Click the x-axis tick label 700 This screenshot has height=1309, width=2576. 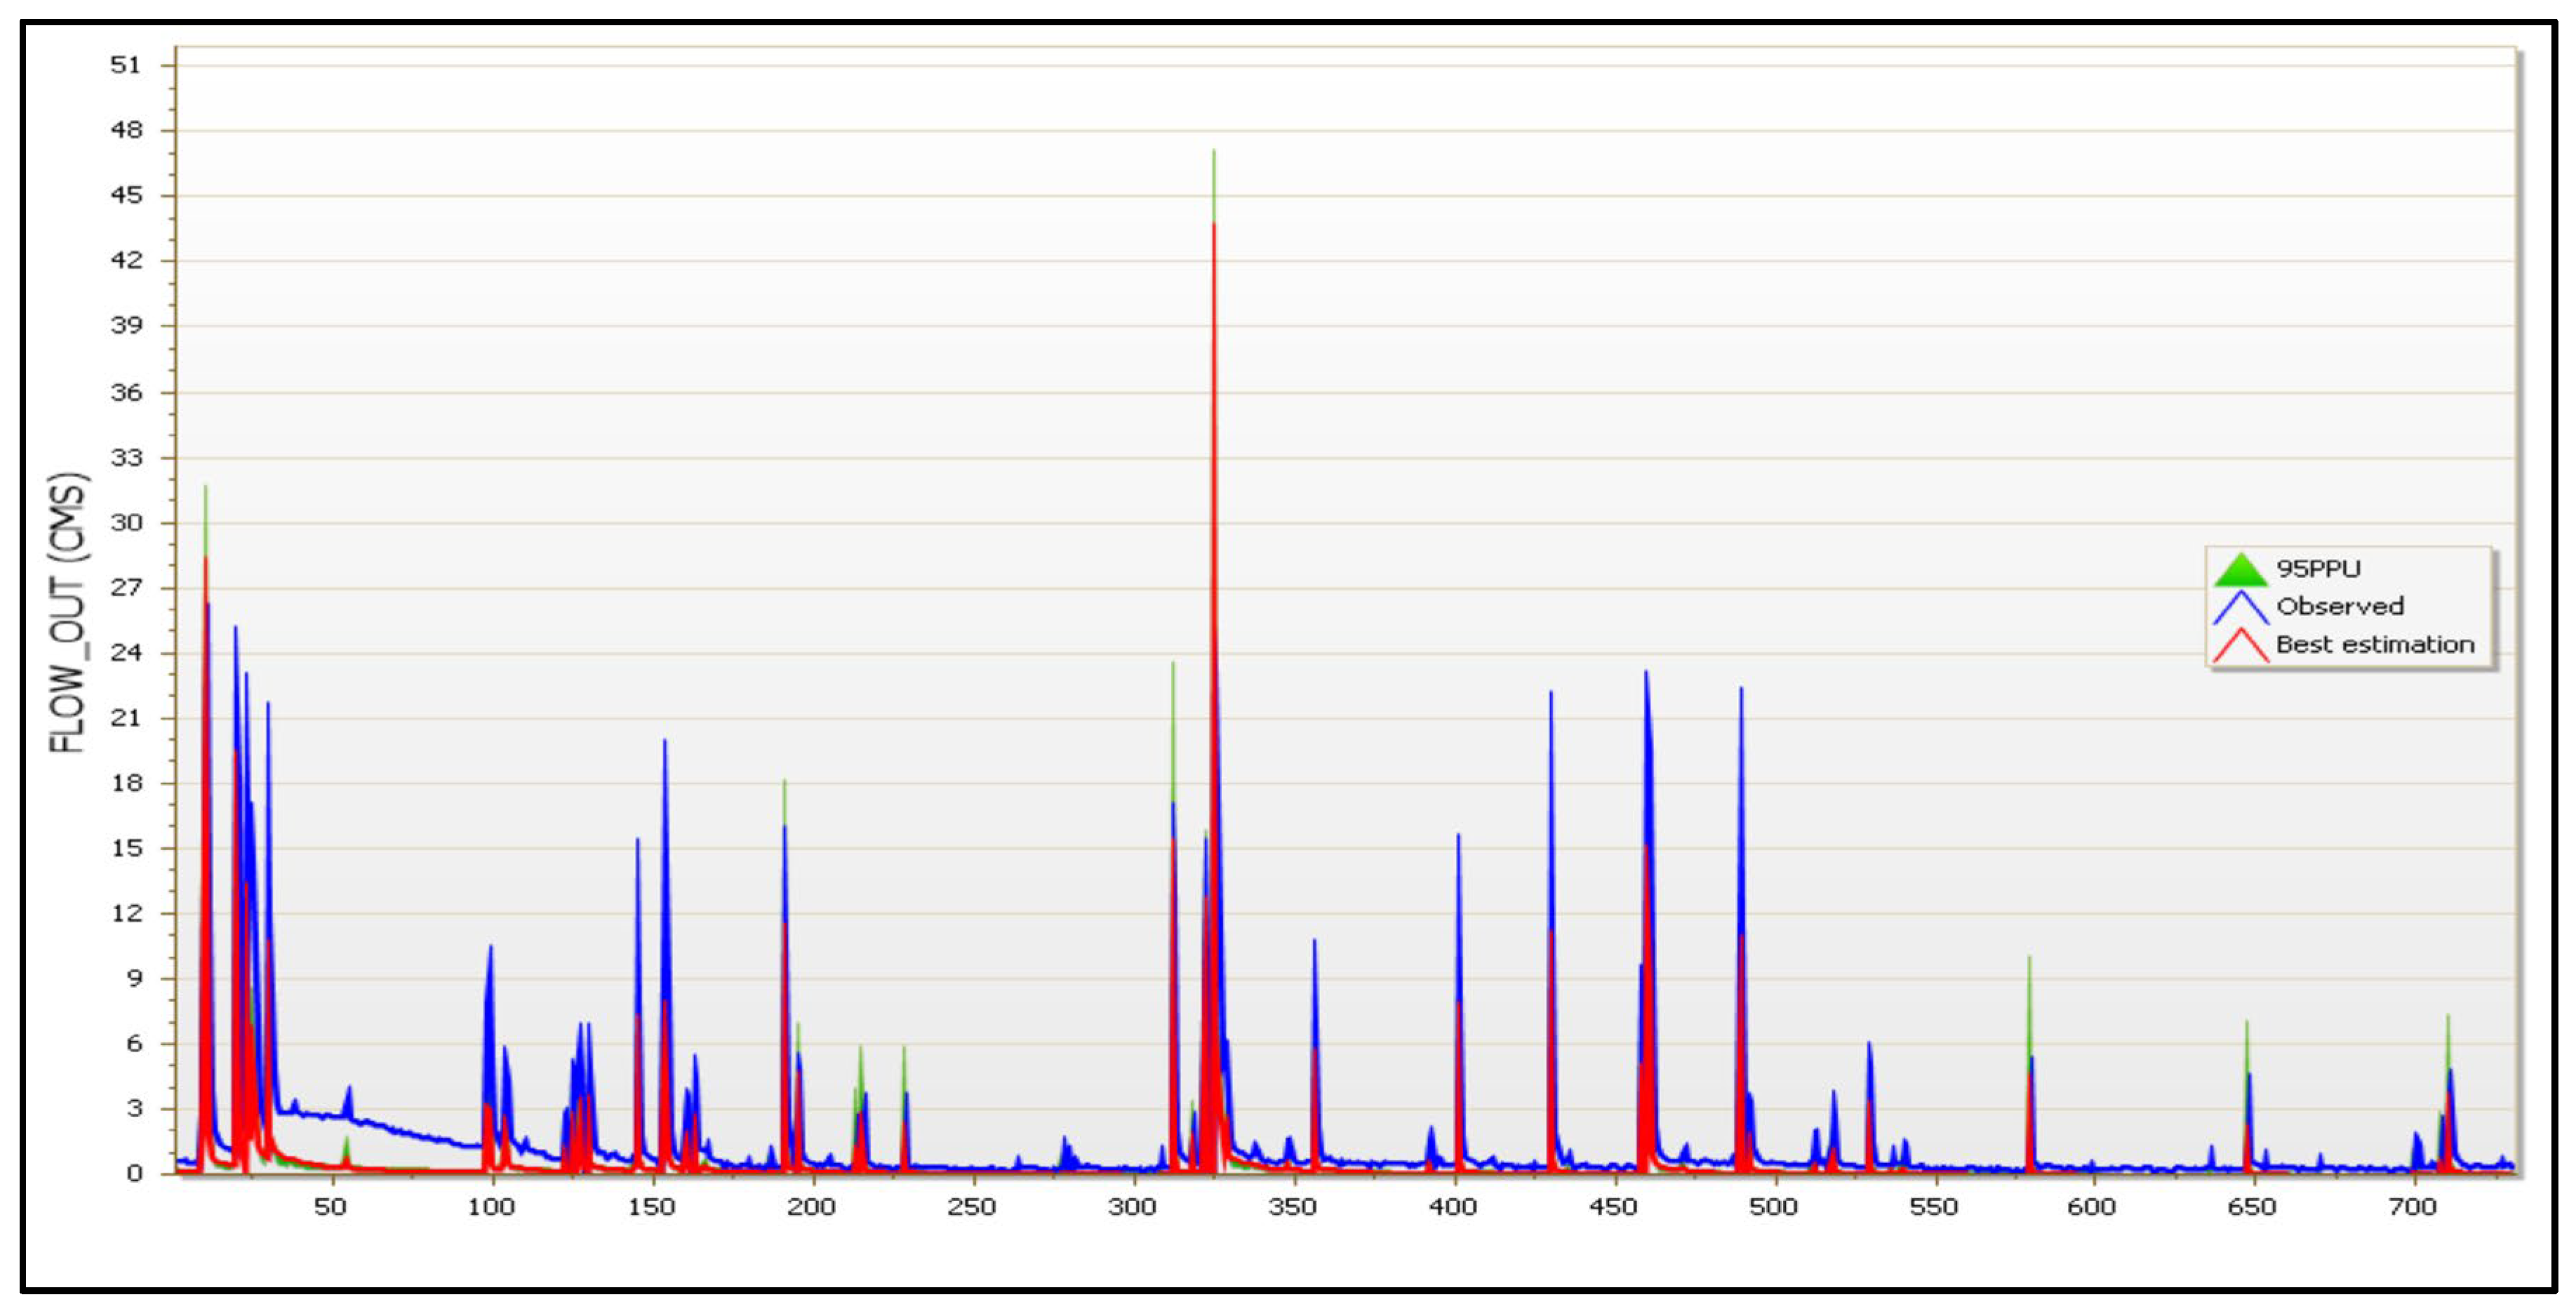coord(2412,1207)
